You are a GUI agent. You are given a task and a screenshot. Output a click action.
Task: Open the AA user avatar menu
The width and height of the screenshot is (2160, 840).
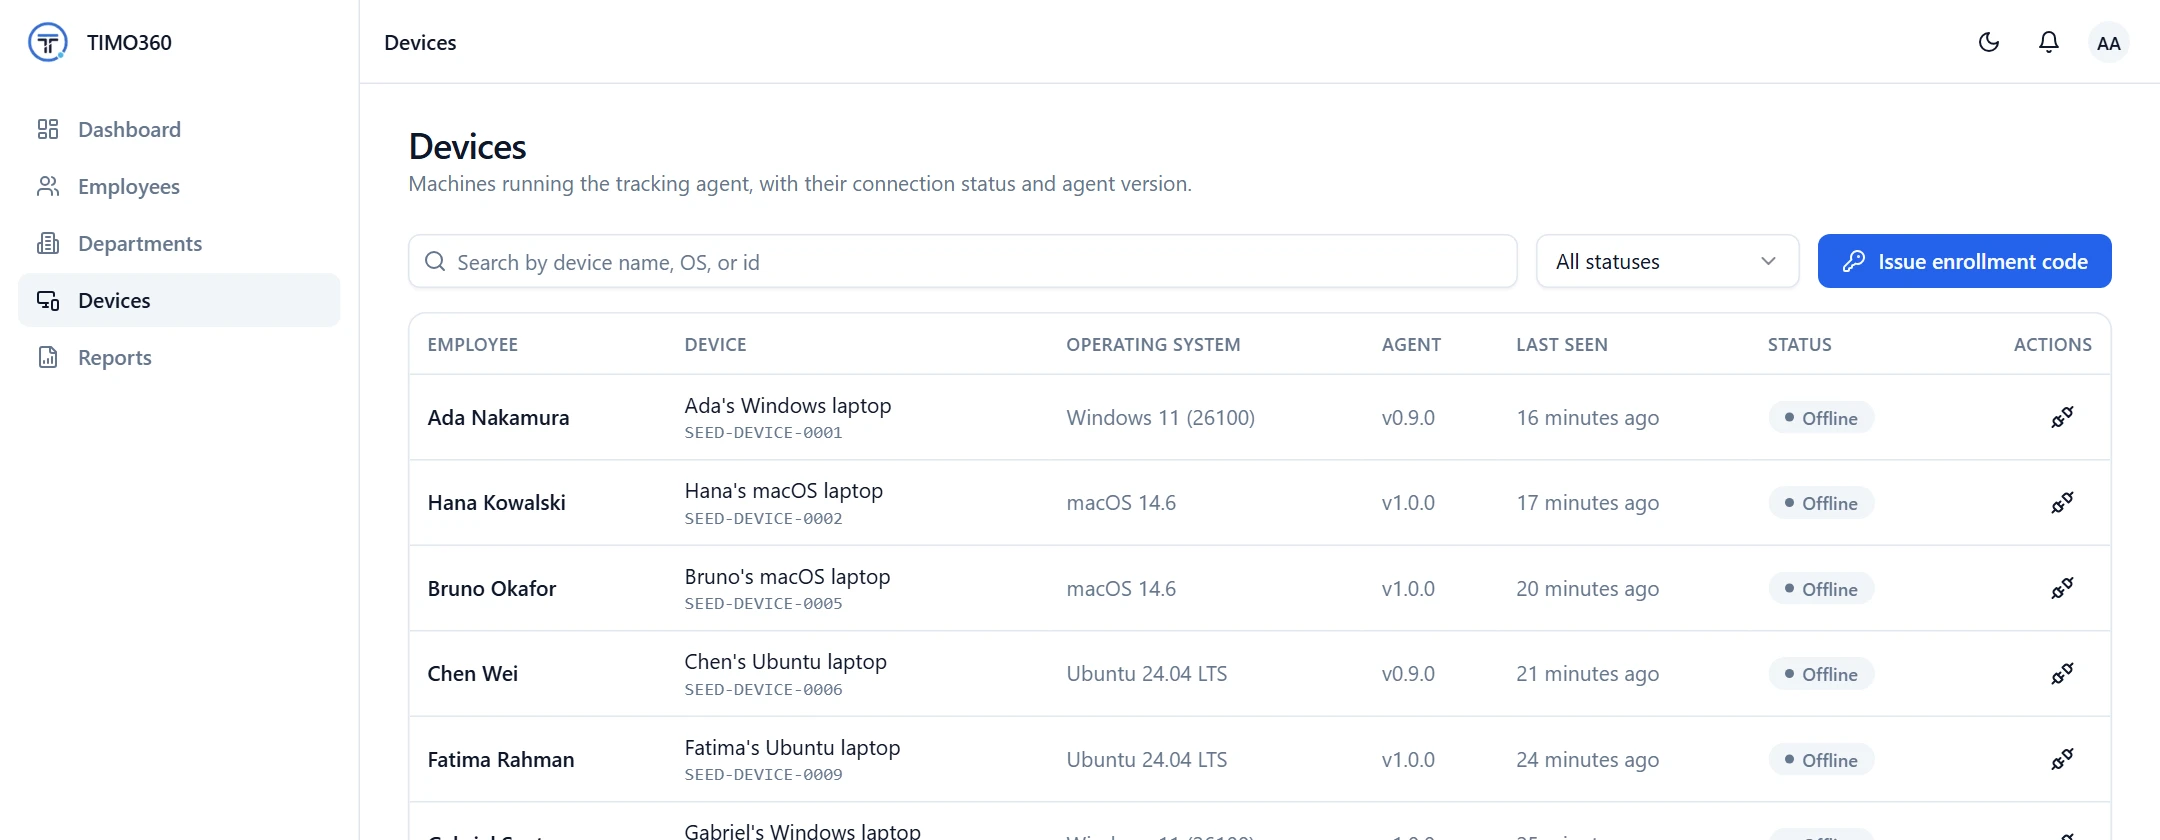point(2109,43)
